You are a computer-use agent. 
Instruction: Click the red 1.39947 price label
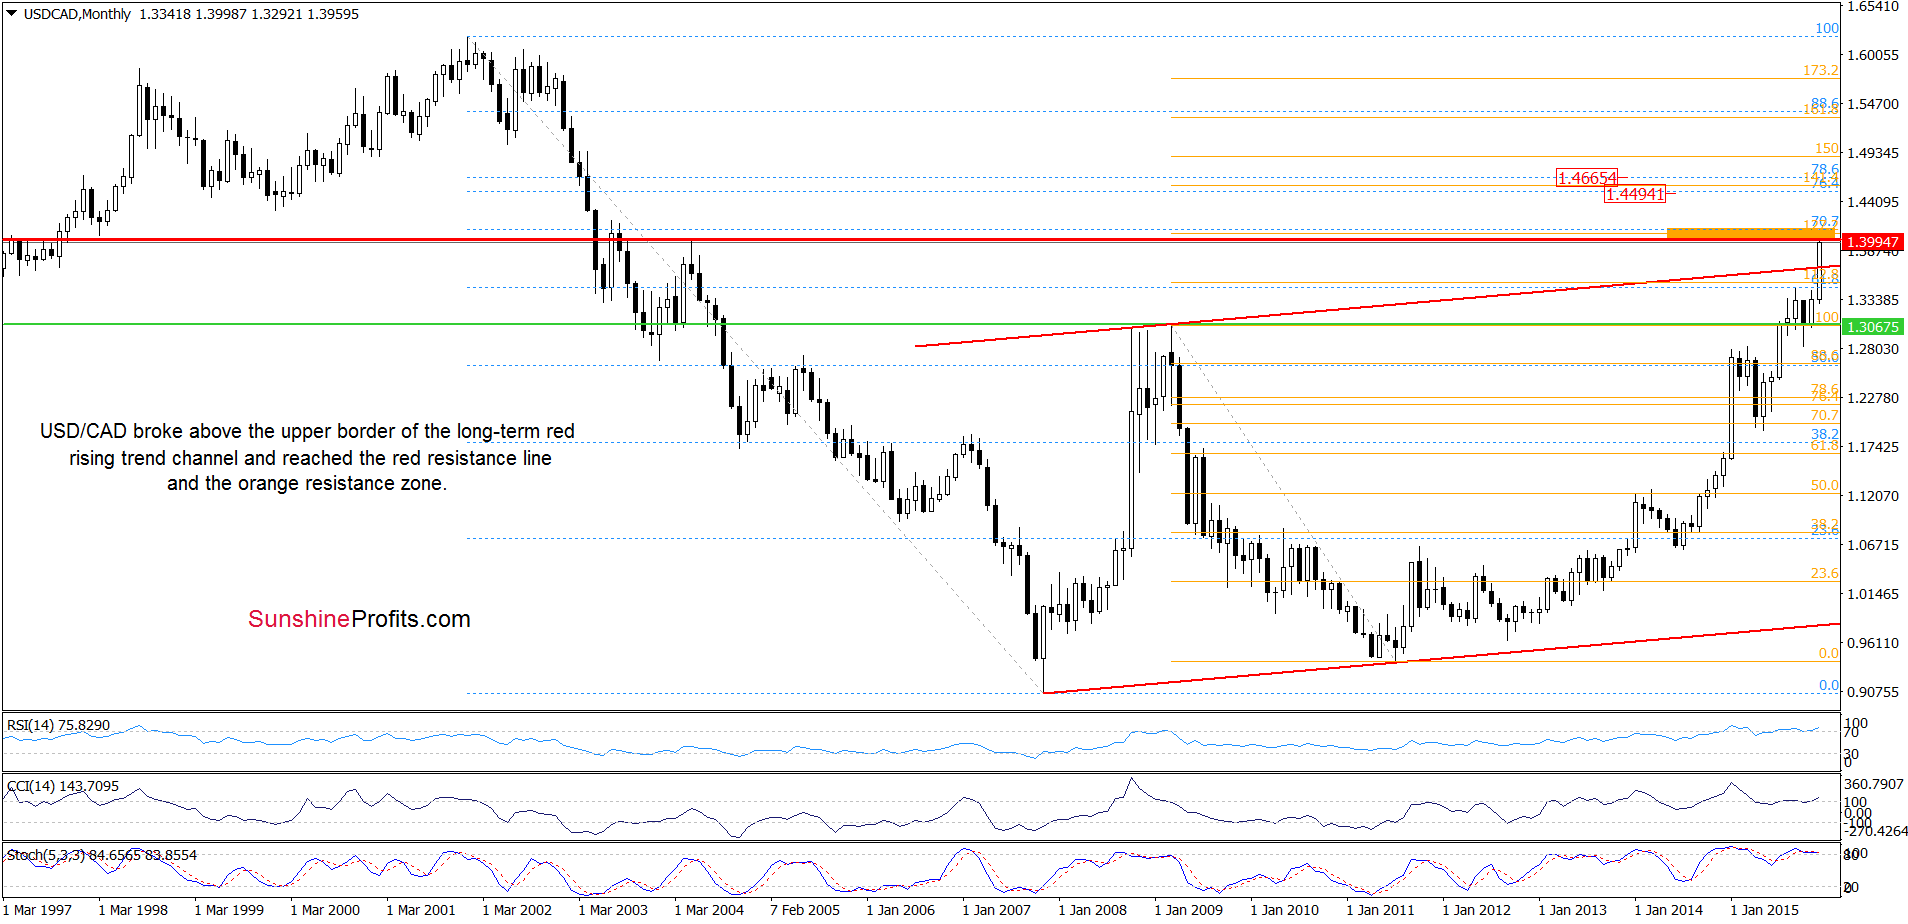pos(1872,242)
